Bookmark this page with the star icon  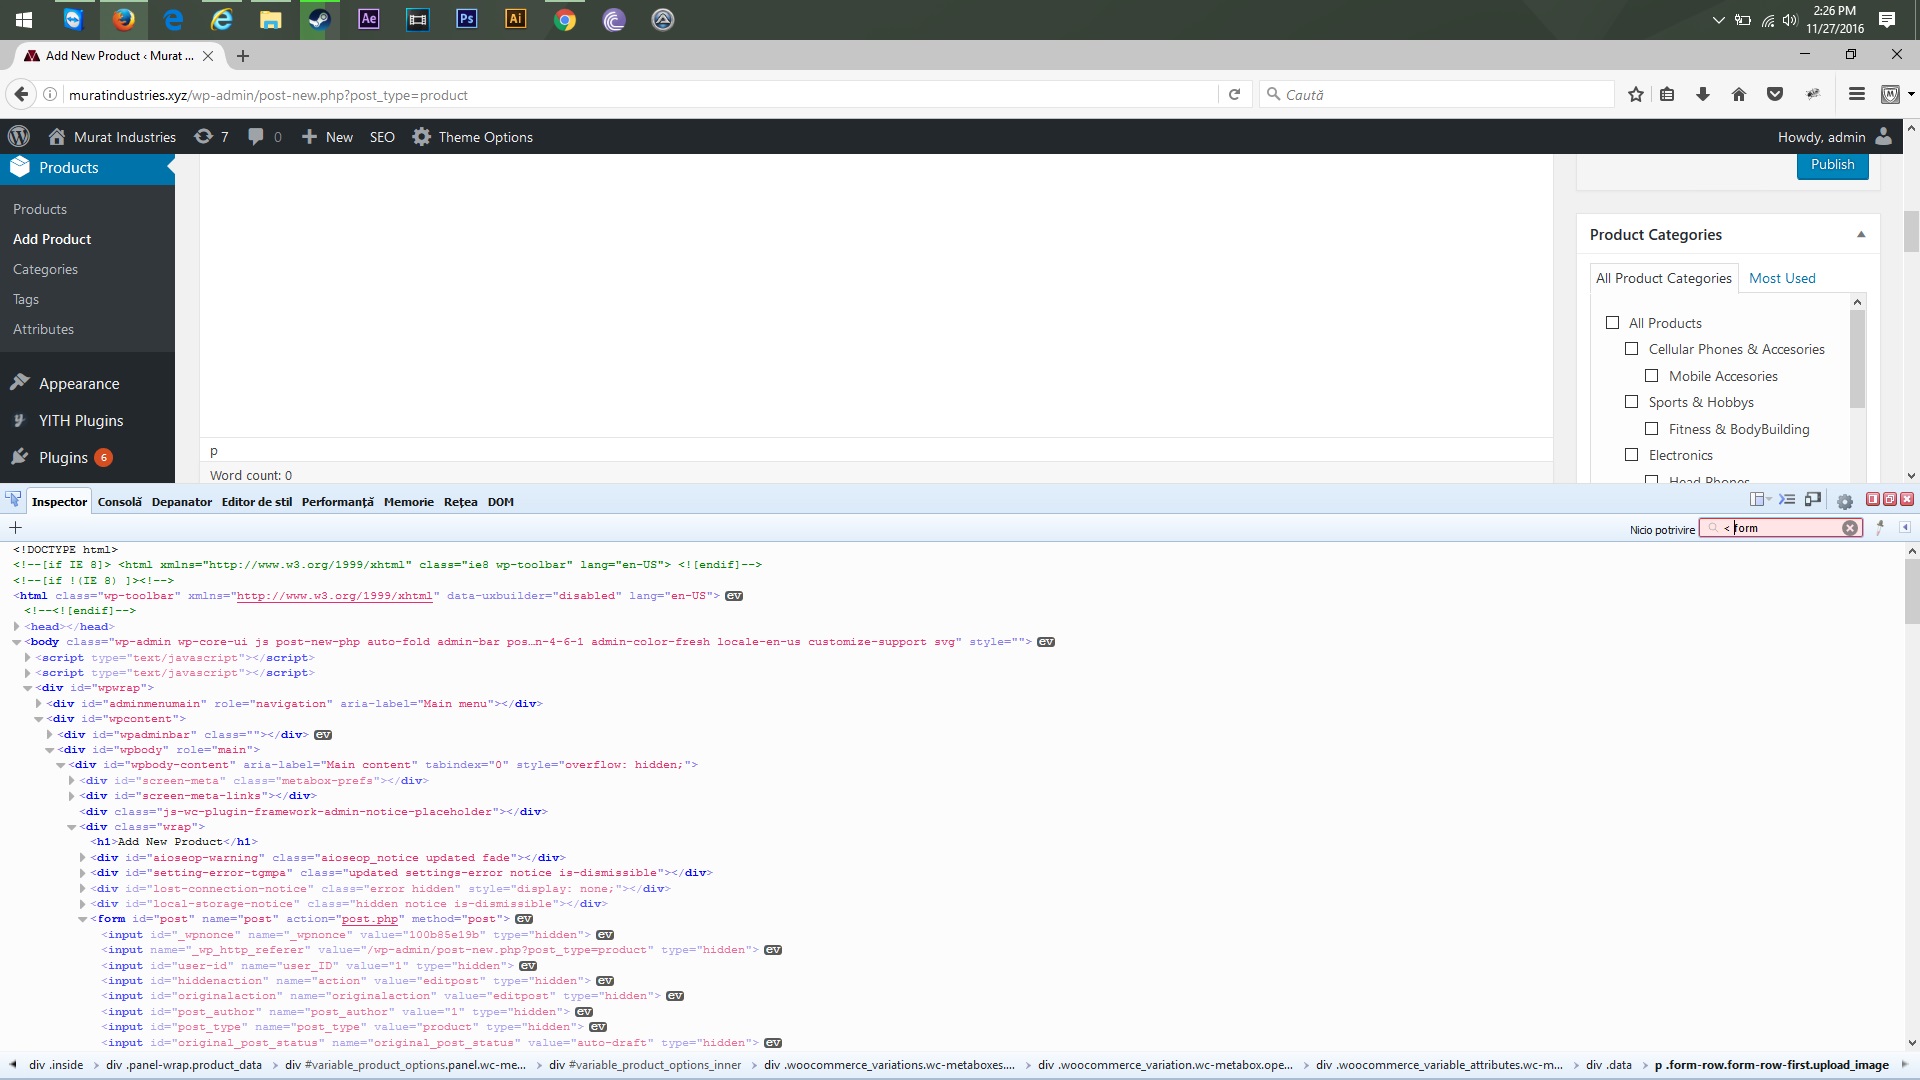pos(1636,94)
